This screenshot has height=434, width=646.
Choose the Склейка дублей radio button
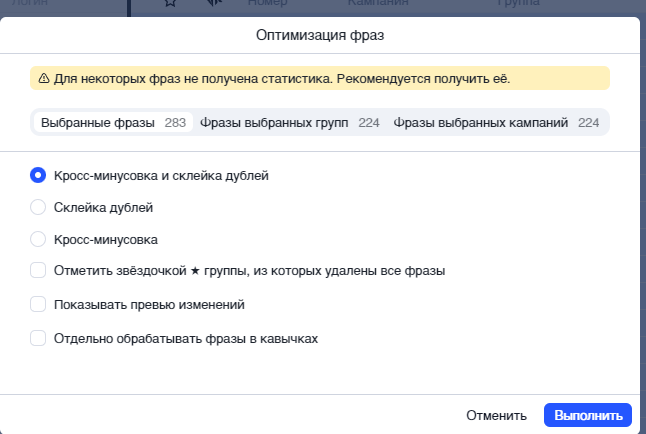tap(38, 207)
